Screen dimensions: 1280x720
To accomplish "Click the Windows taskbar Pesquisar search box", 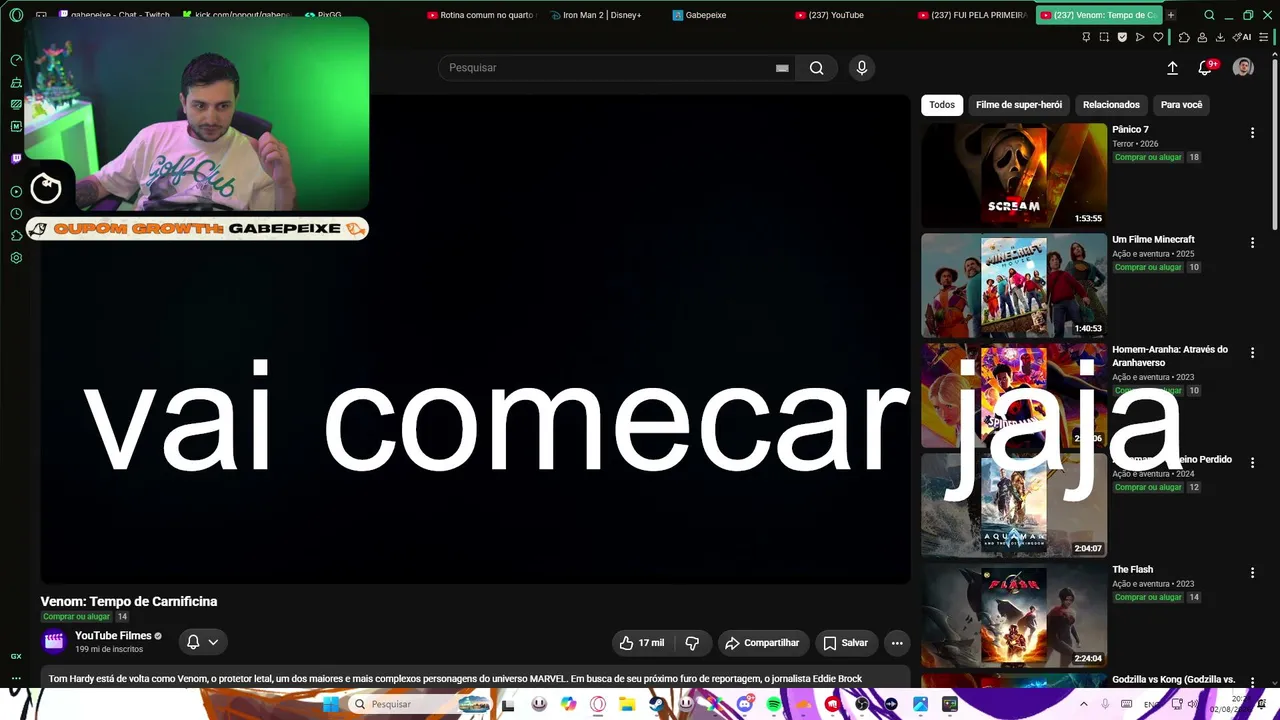I will click(418, 704).
